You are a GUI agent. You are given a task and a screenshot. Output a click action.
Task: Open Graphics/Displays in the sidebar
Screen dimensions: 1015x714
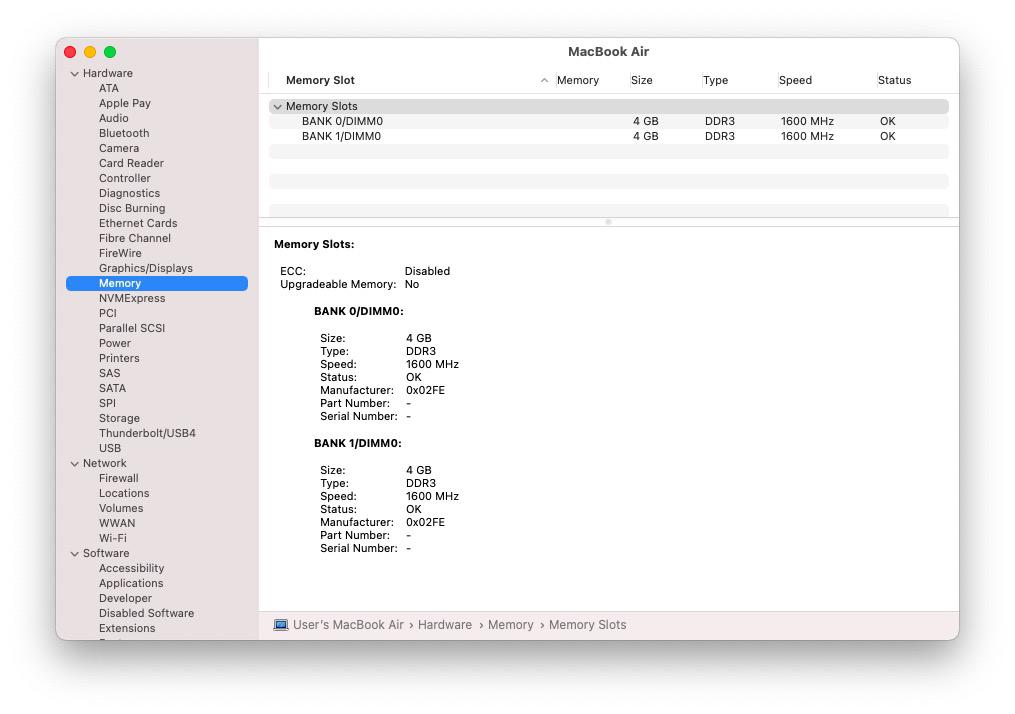pyautogui.click(x=146, y=268)
